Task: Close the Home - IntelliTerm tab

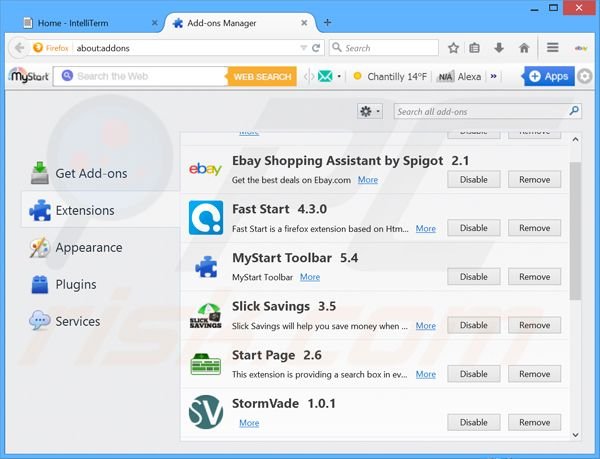Action: [x=155, y=23]
